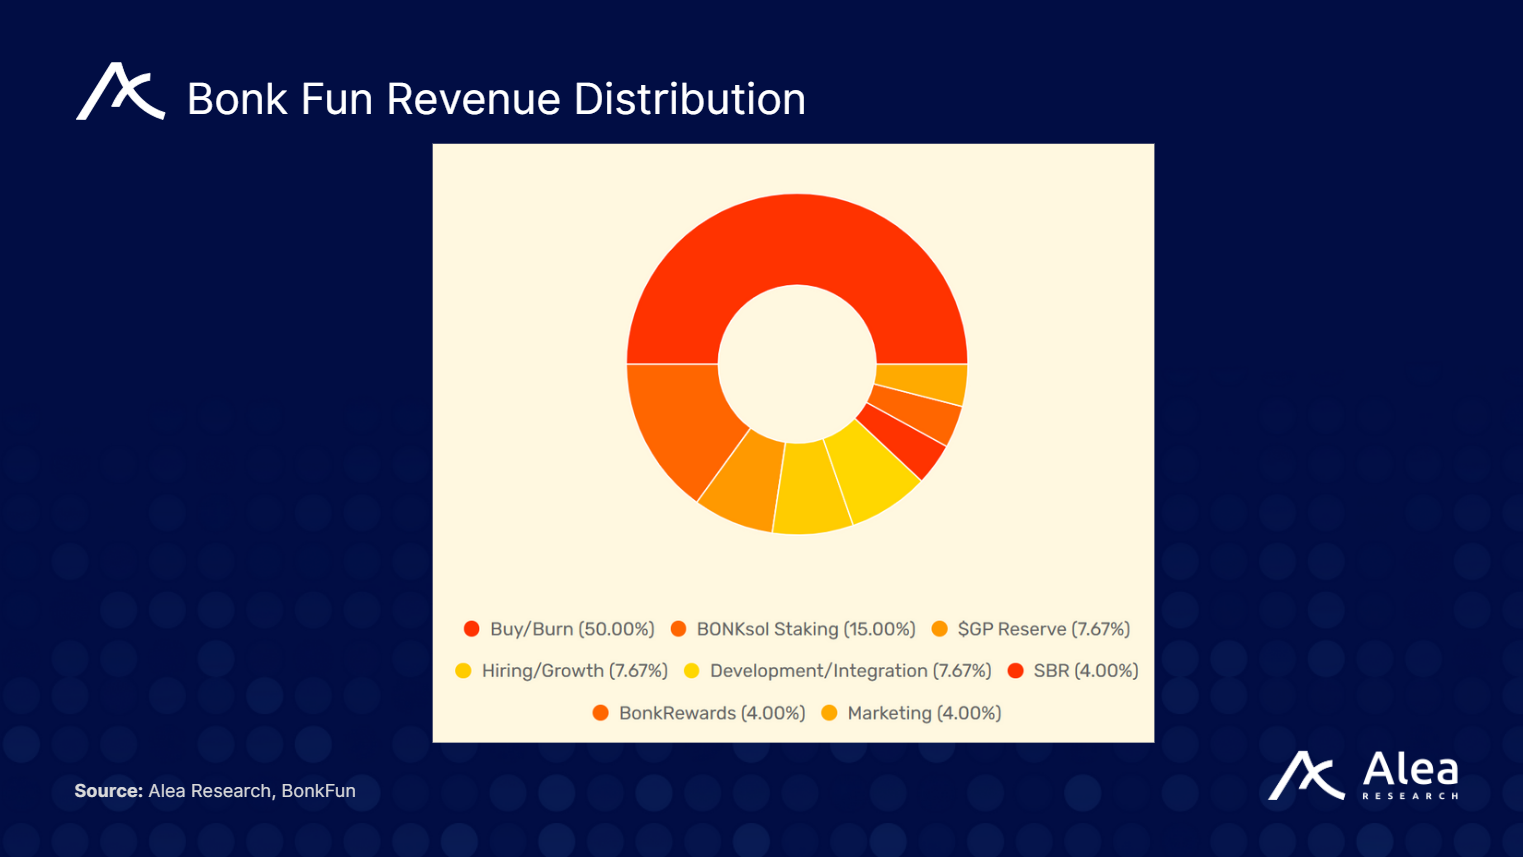This screenshot has height=857, width=1523.
Task: Click the Development/Integration legend dot
Action: (x=691, y=671)
